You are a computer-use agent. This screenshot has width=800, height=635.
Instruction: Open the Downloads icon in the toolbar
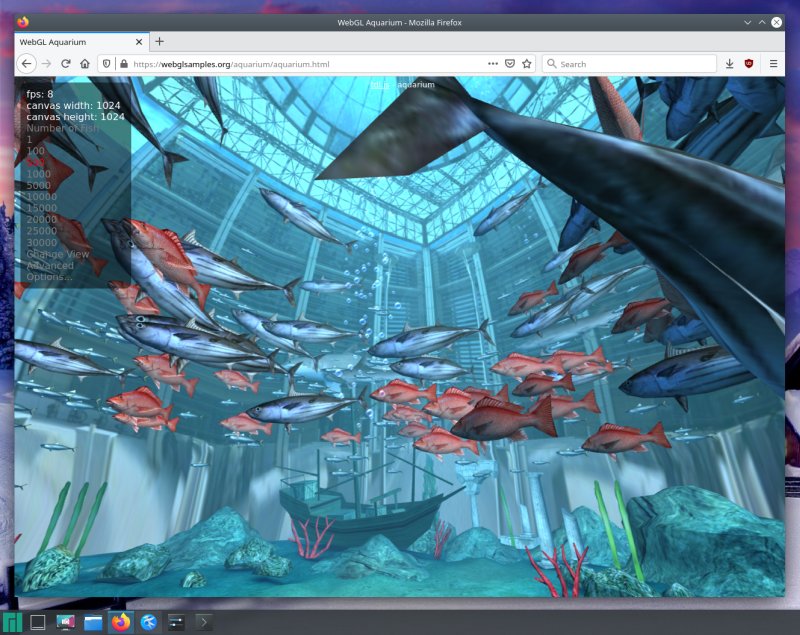coord(728,63)
